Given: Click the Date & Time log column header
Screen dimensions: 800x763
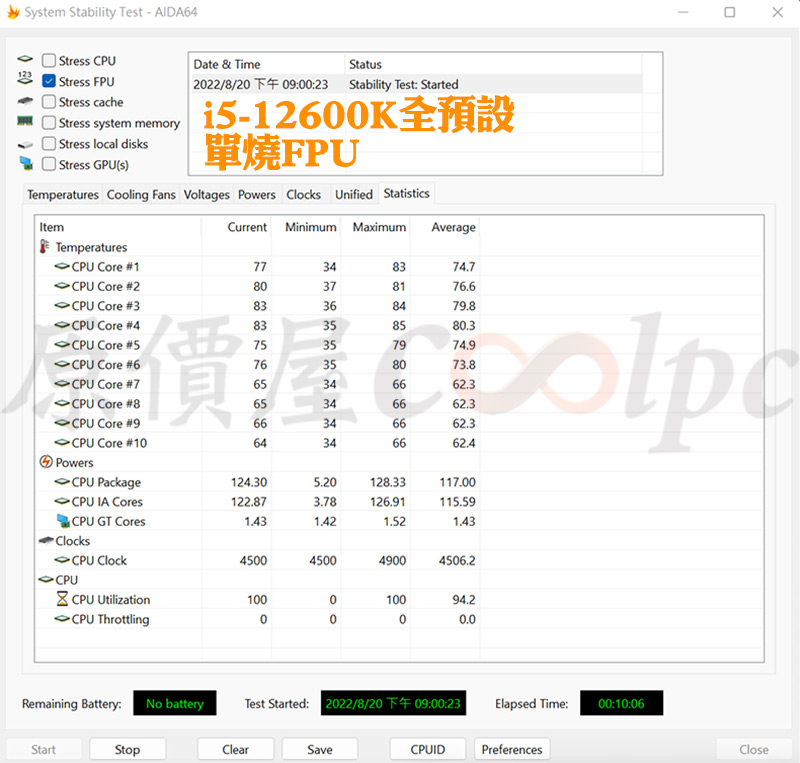Looking at the screenshot, I should tap(267, 64).
